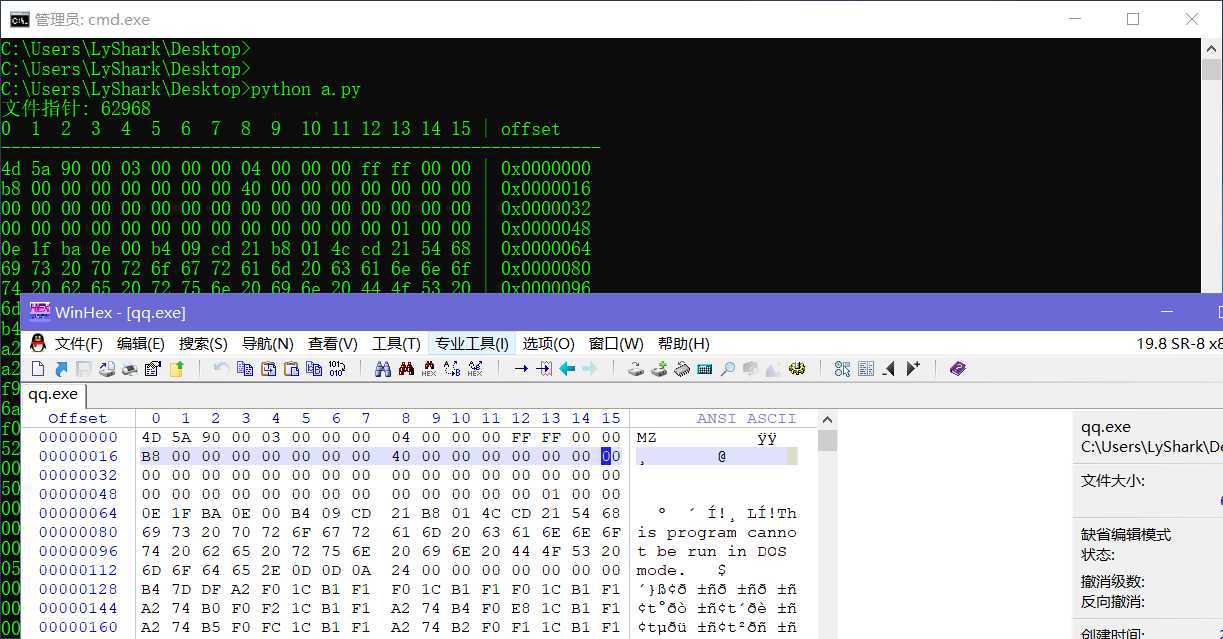Click the cmd window vertical scrollbar thumb

tap(1212, 70)
